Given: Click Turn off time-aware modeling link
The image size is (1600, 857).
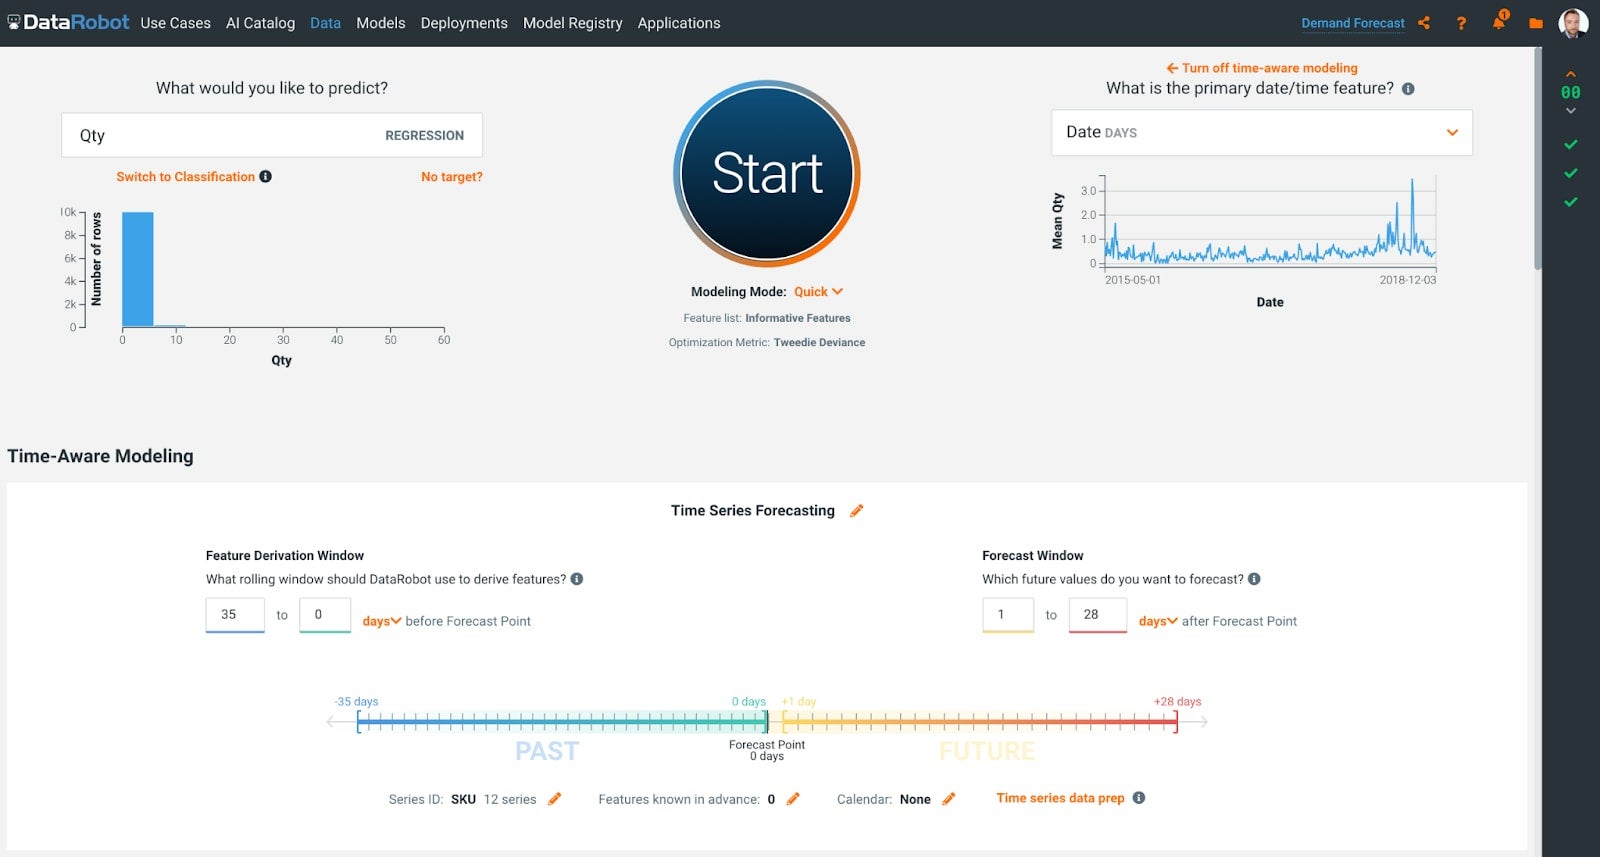Looking at the screenshot, I should pos(1262,68).
